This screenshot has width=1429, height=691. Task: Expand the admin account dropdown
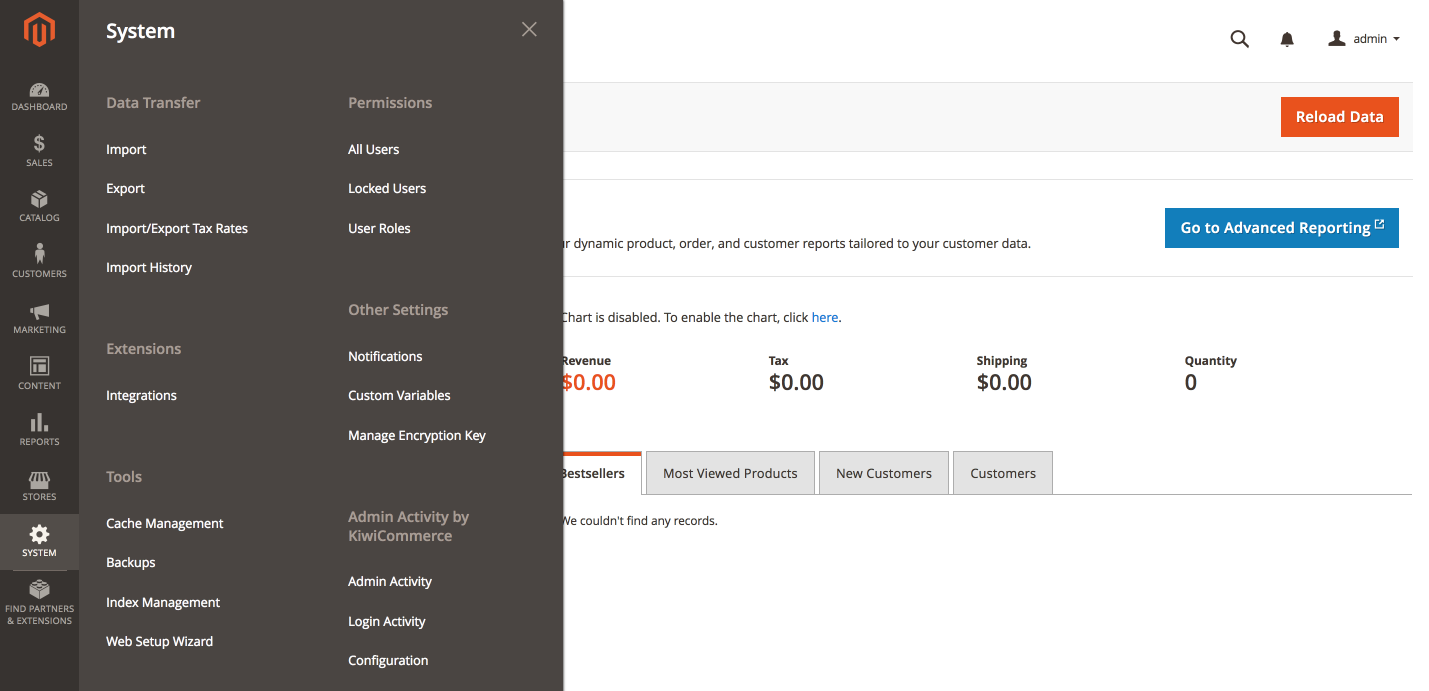[x=1364, y=39]
